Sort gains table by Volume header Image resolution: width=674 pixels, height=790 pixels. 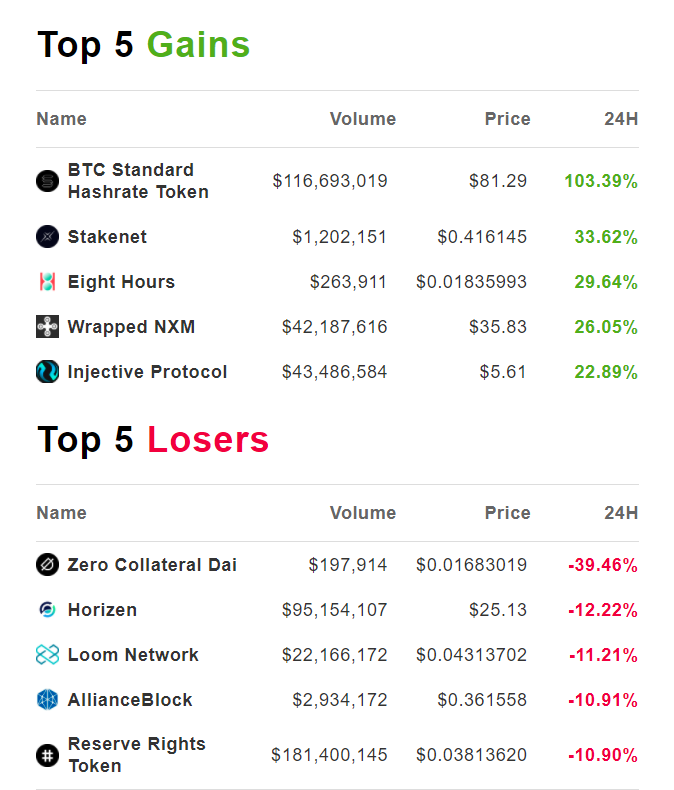coord(362,119)
